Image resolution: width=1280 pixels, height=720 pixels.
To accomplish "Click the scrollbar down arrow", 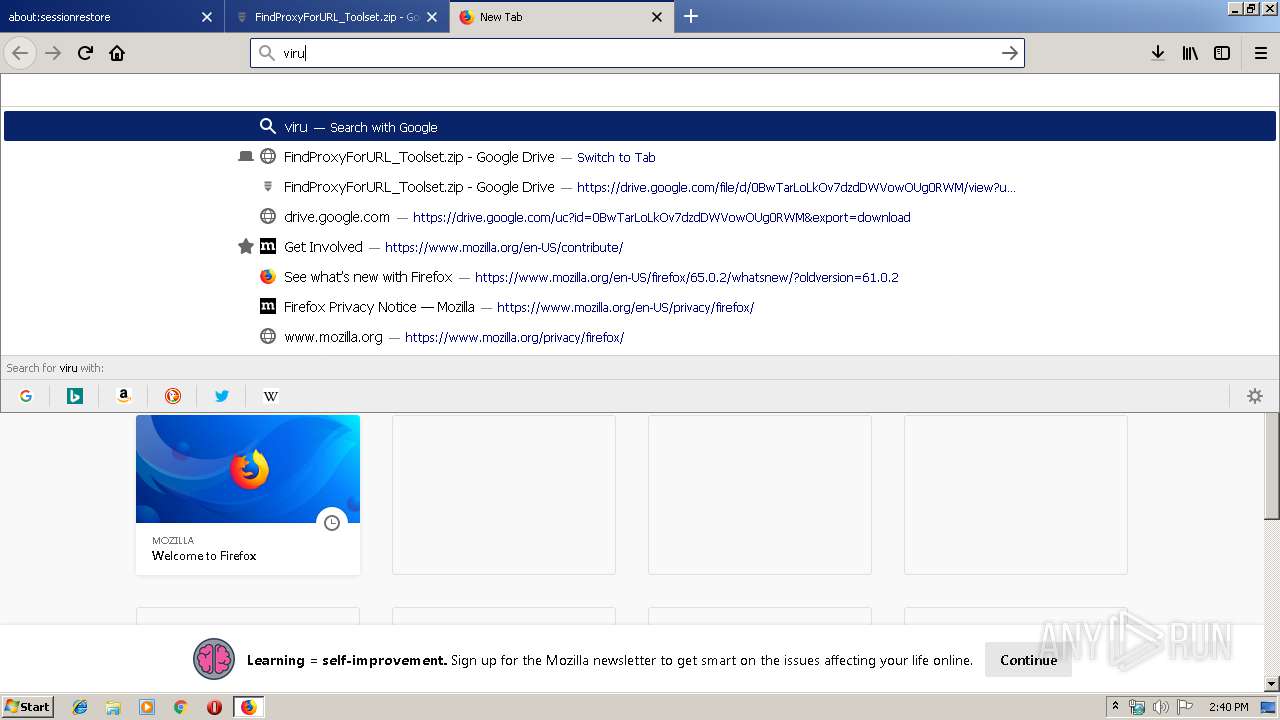I will [1272, 684].
